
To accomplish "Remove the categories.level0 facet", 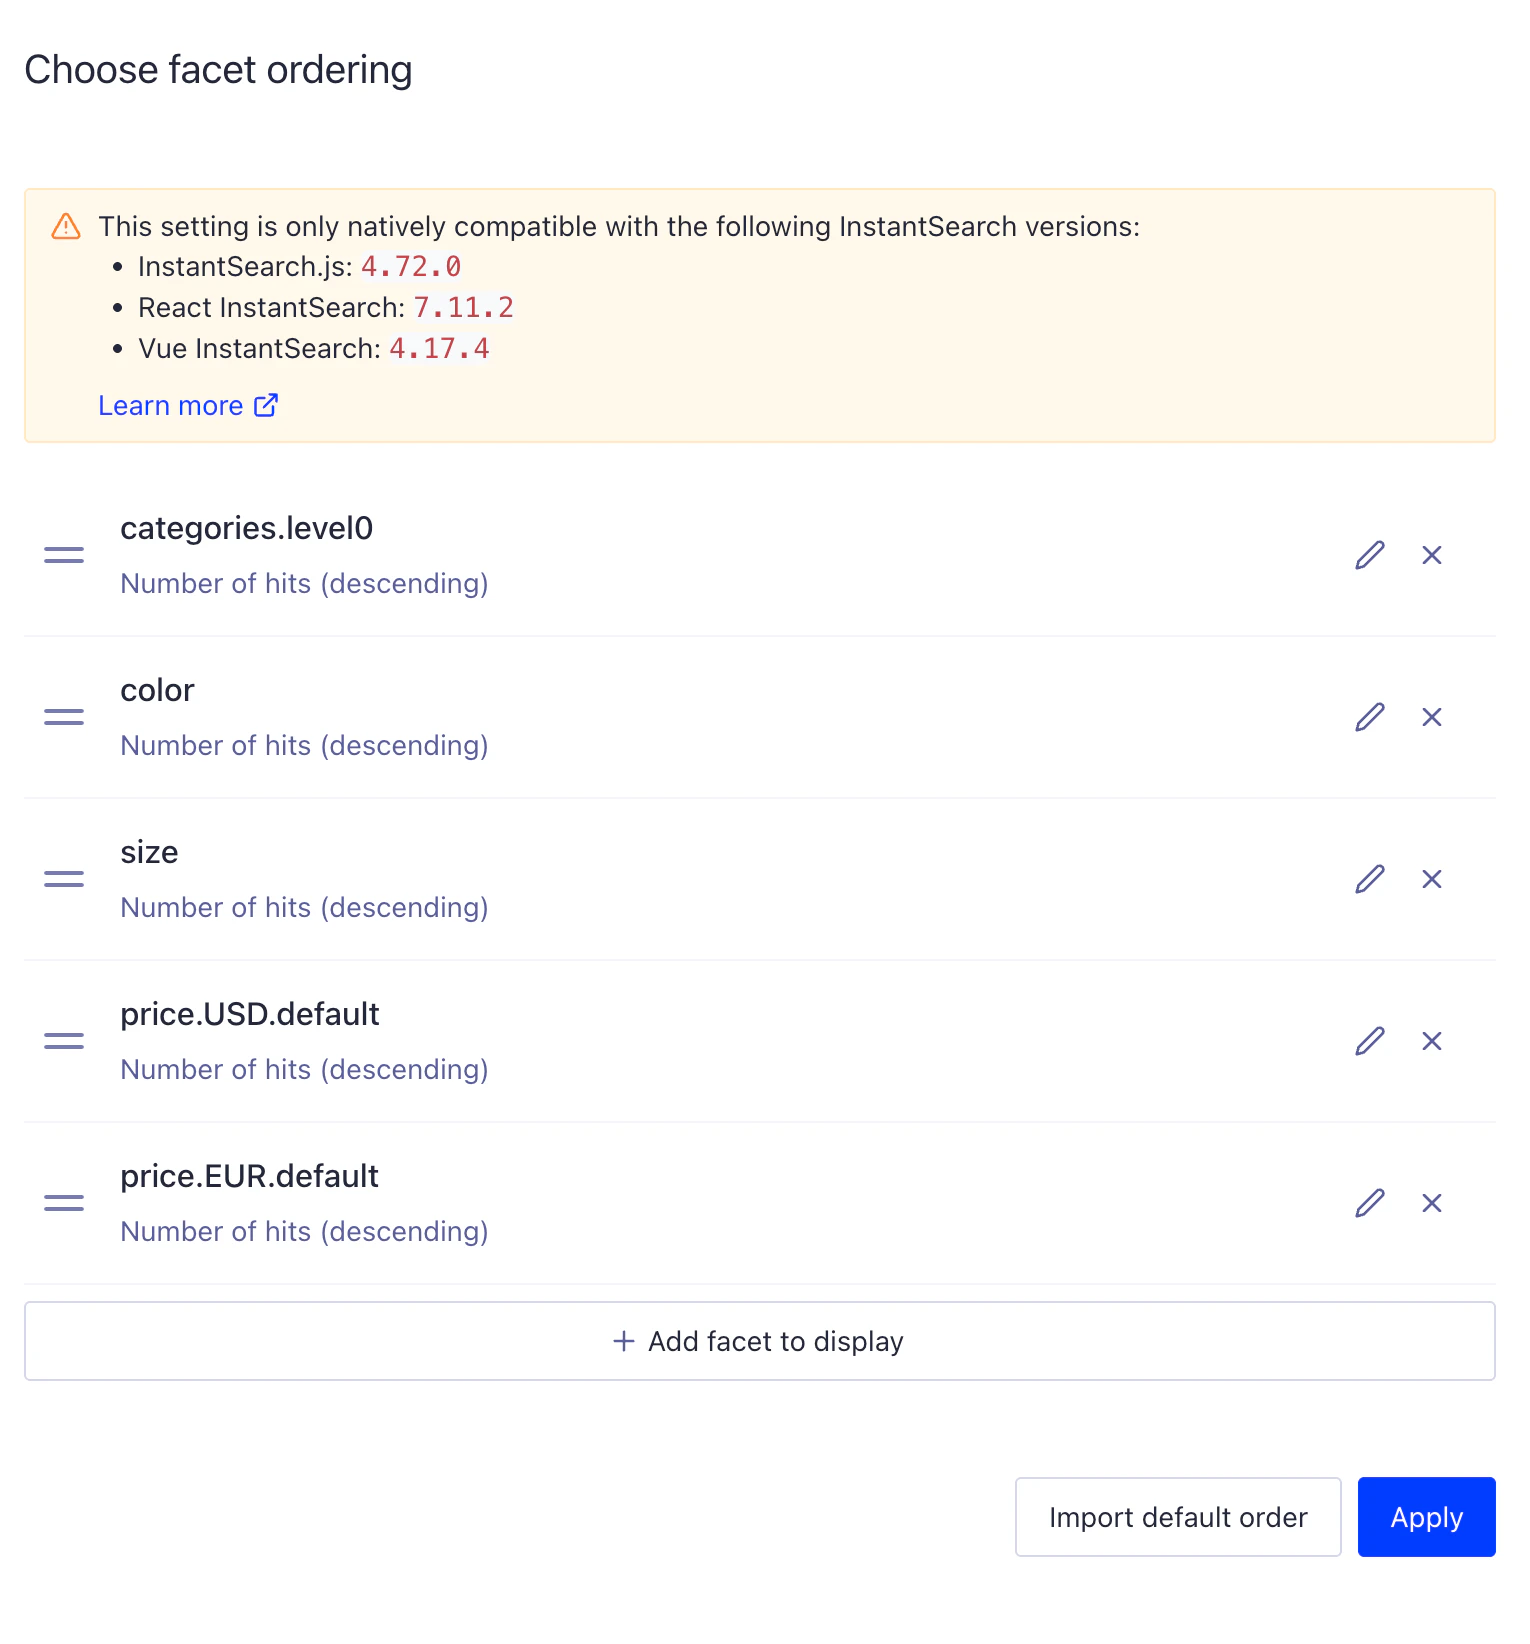I will [x=1432, y=554].
